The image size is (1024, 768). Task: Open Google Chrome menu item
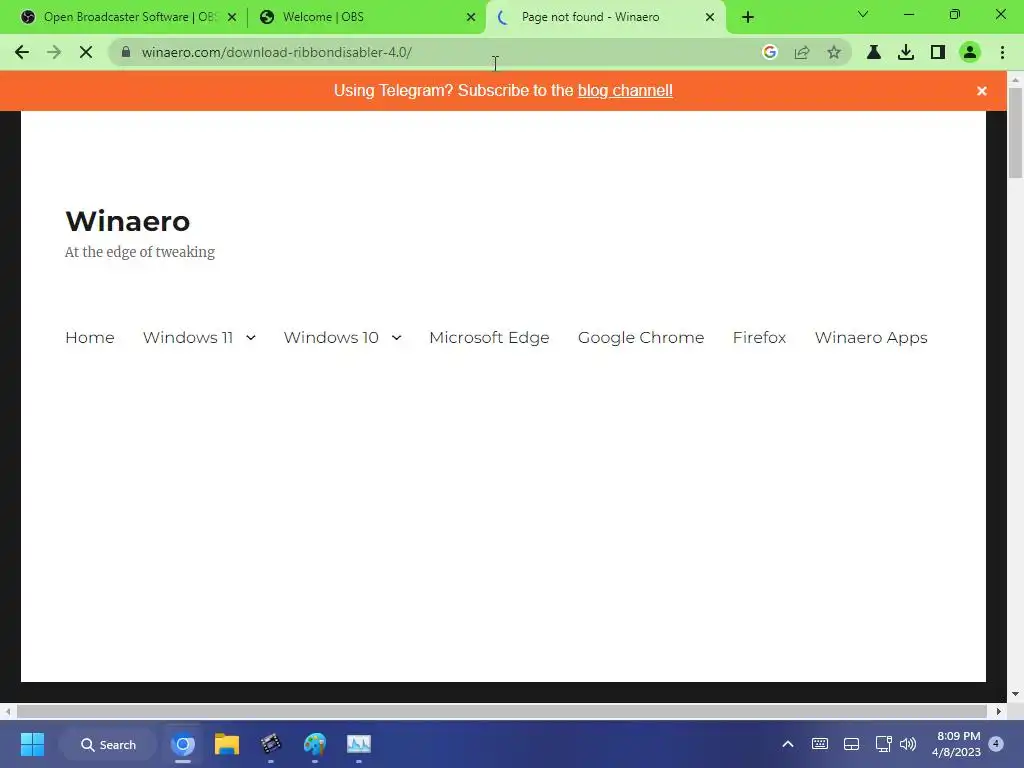641,338
